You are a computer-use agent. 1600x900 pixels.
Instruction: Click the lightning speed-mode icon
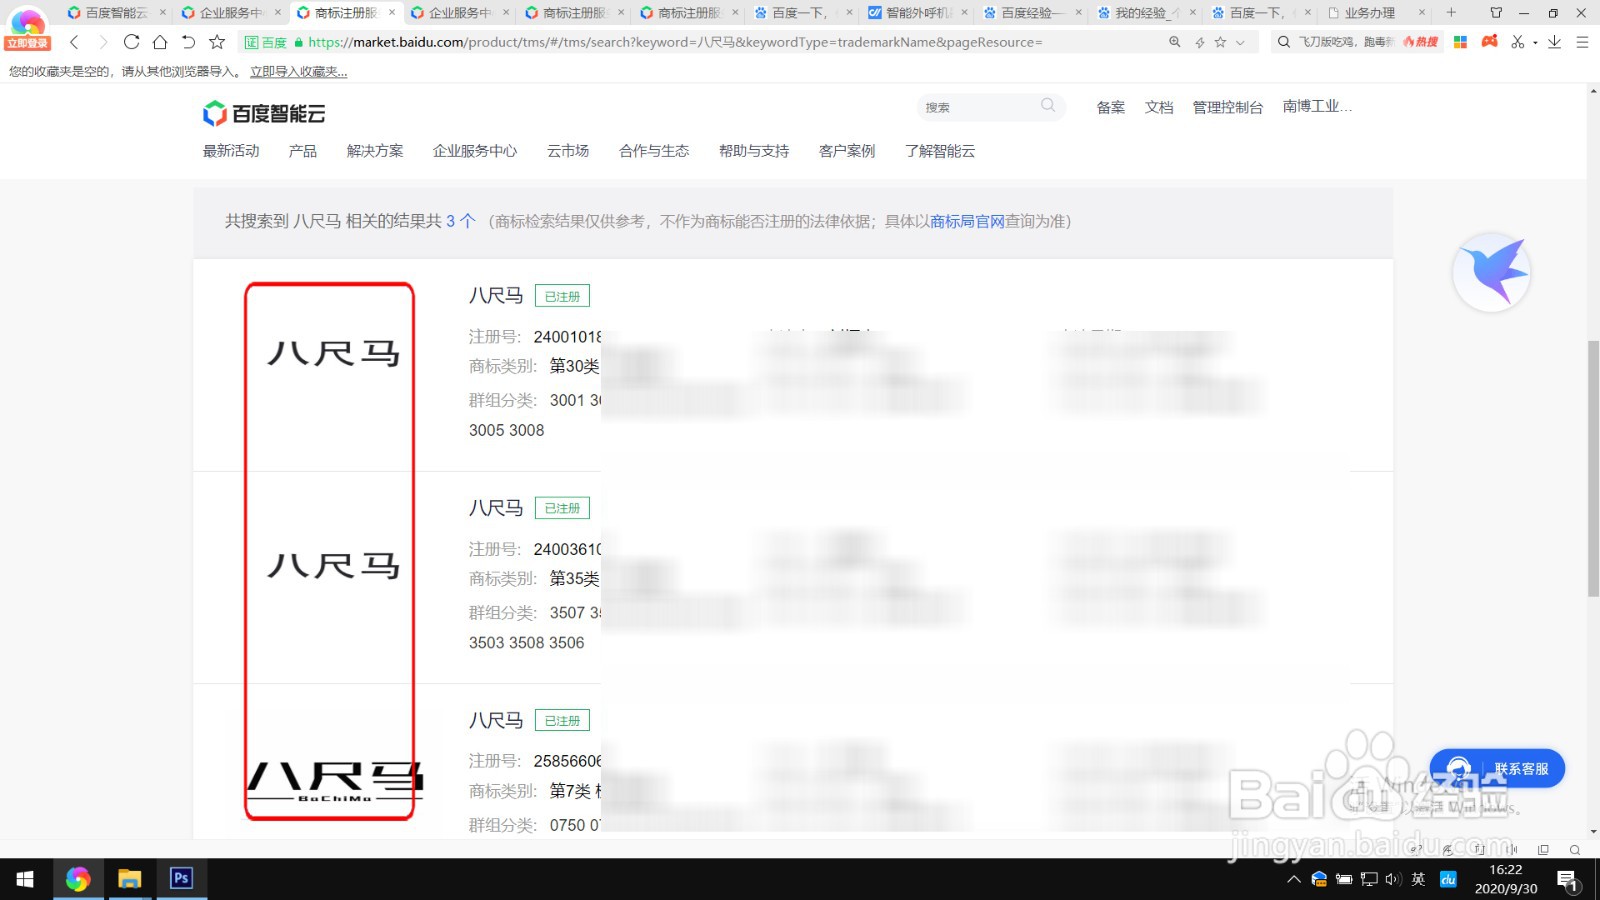pos(1199,42)
